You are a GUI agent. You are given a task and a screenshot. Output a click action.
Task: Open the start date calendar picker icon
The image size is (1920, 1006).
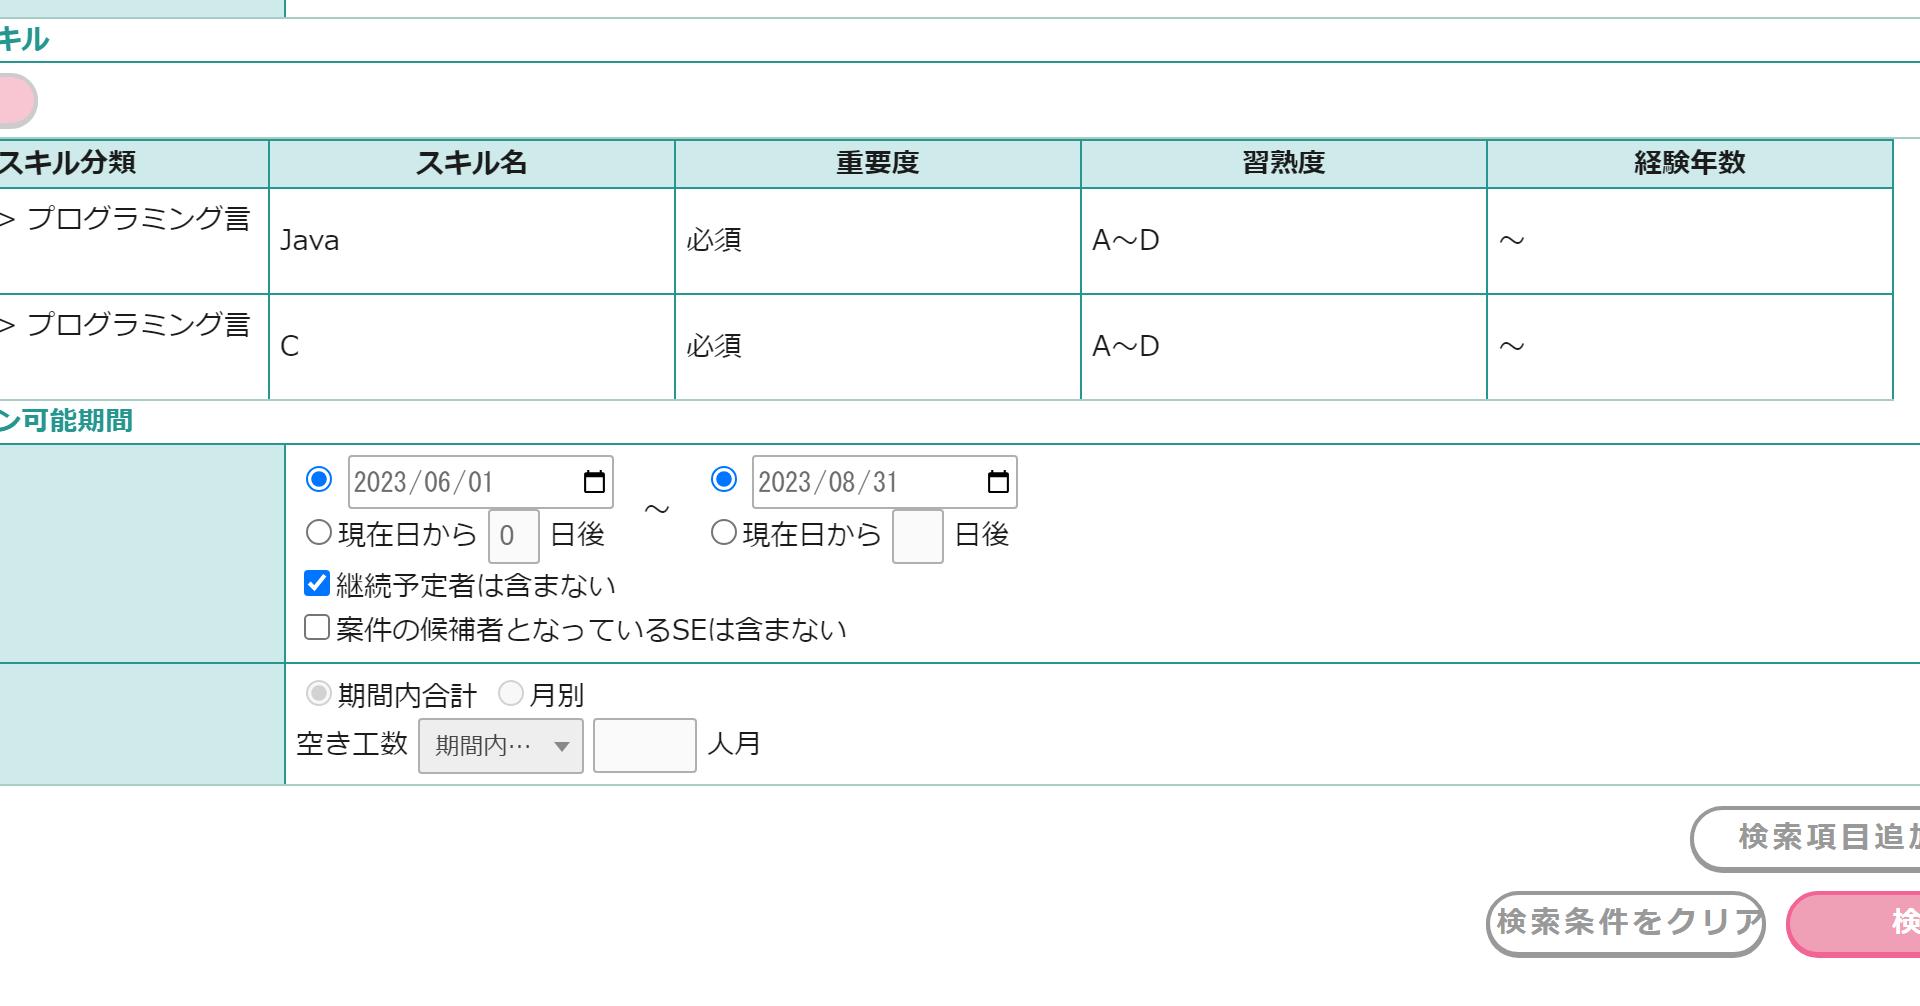click(x=594, y=482)
